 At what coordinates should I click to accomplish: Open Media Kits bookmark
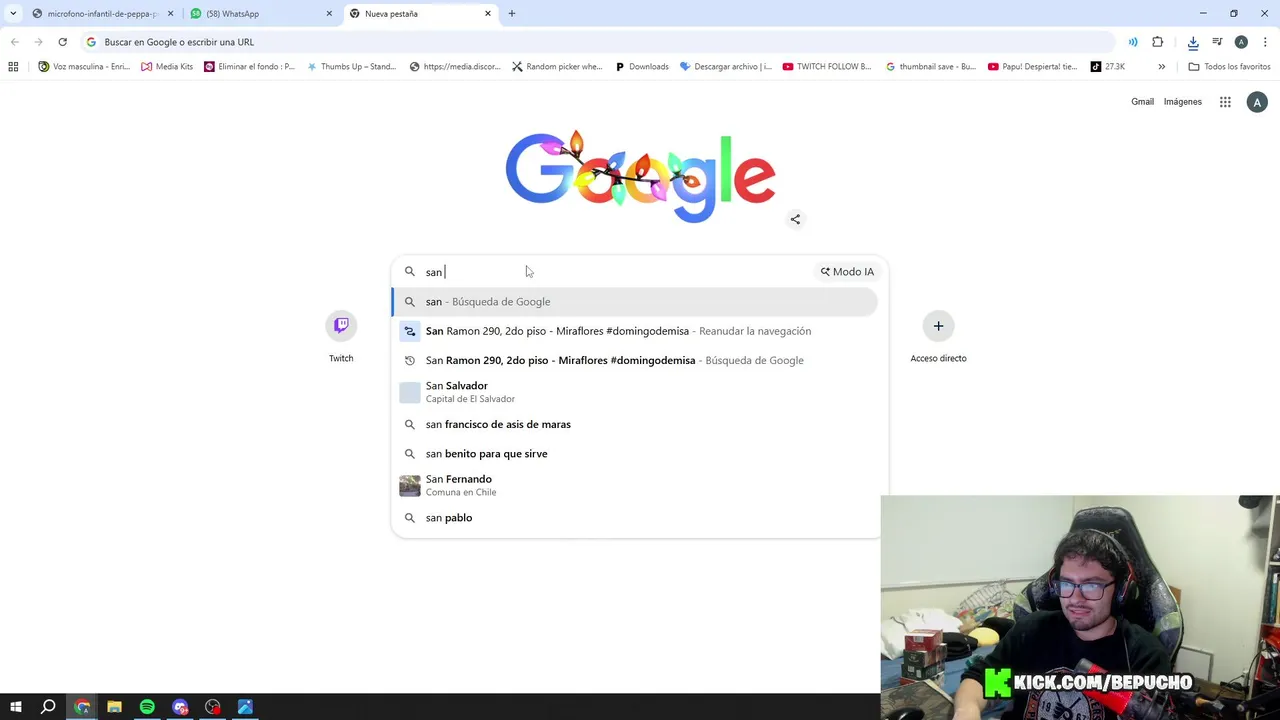pyautogui.click(x=167, y=67)
